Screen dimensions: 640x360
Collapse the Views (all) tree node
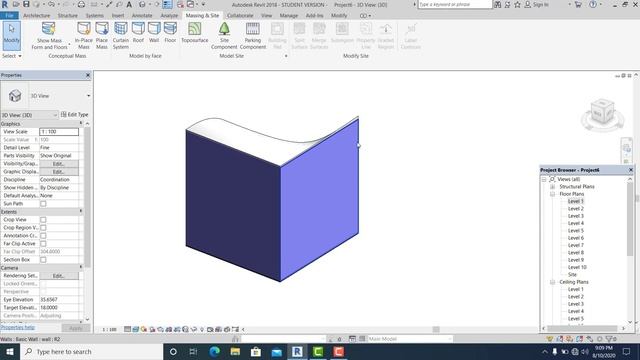pos(544,179)
